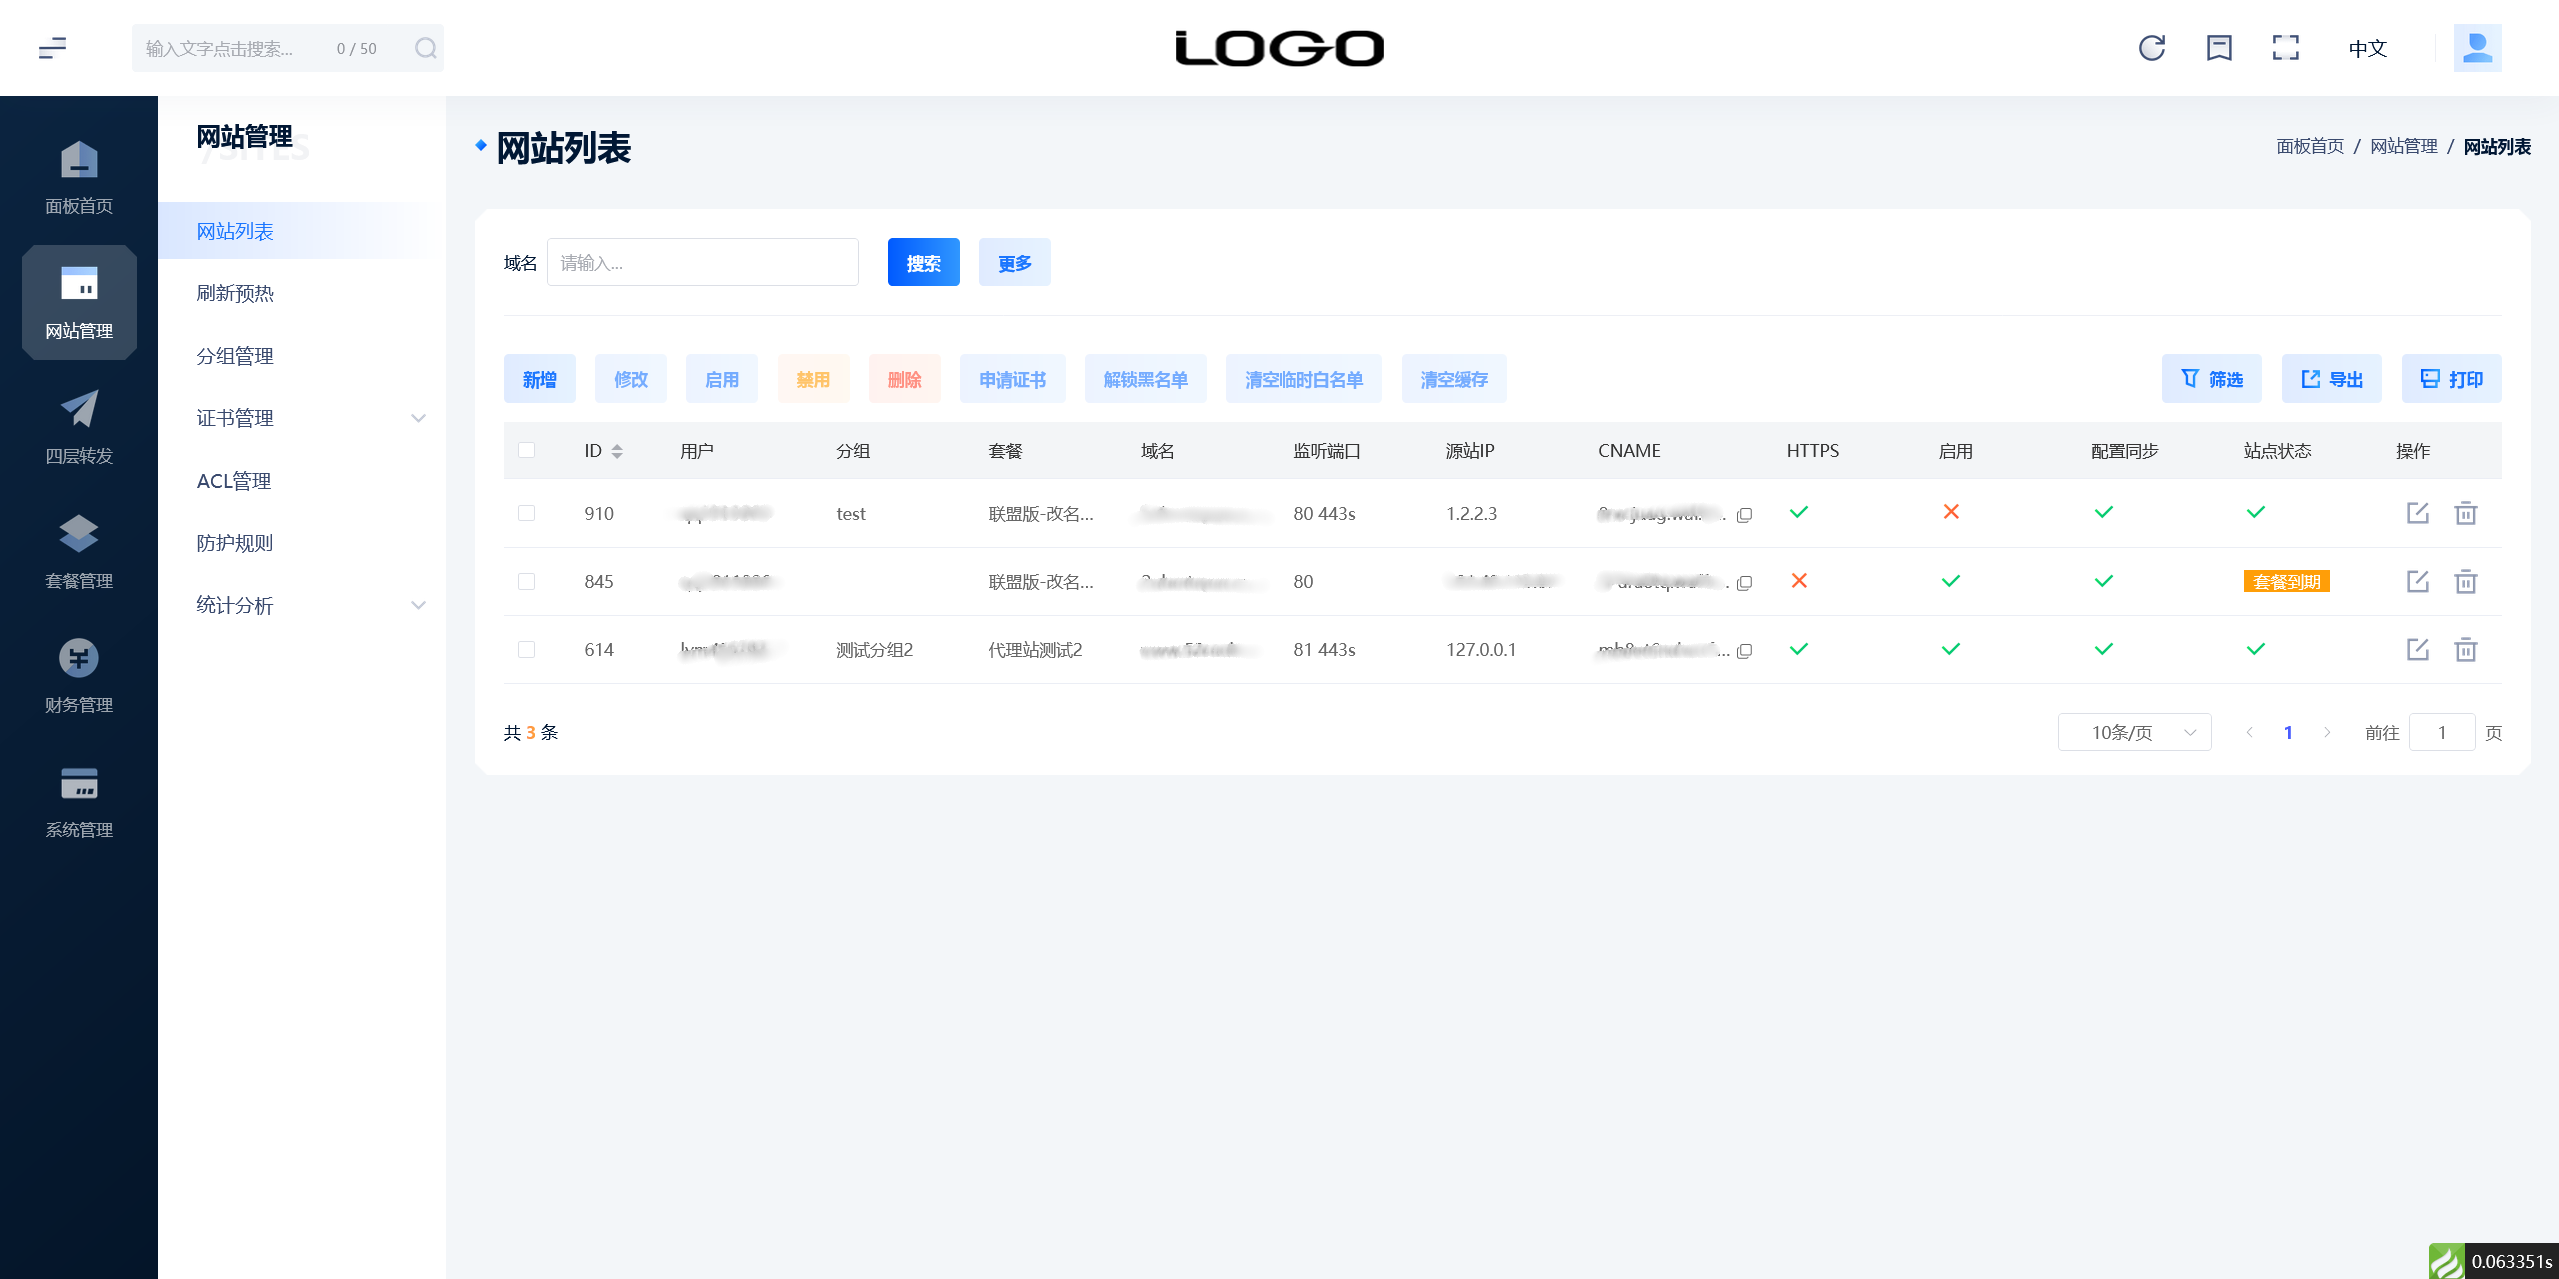Viewport: 2559px width, 1279px height.
Task: Click the refresh icon in the top bar
Action: 2151,48
